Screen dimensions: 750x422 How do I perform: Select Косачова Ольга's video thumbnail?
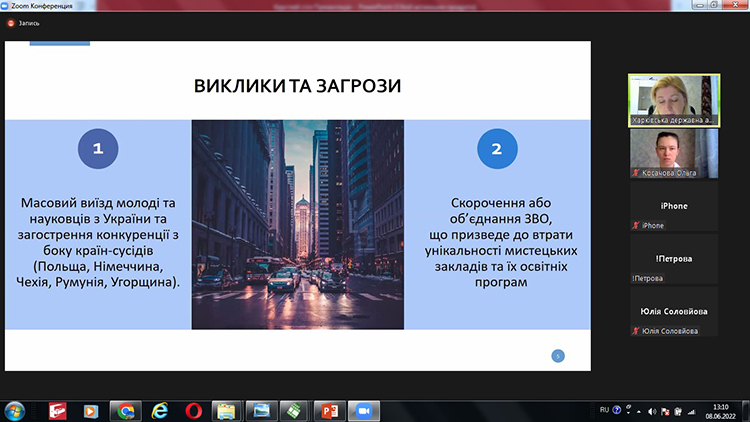coord(674,154)
